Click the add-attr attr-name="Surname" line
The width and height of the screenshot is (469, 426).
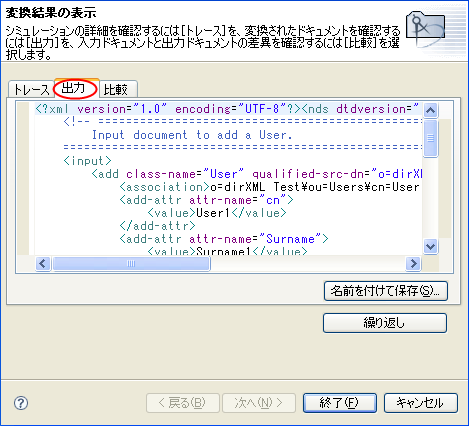click(x=224, y=239)
